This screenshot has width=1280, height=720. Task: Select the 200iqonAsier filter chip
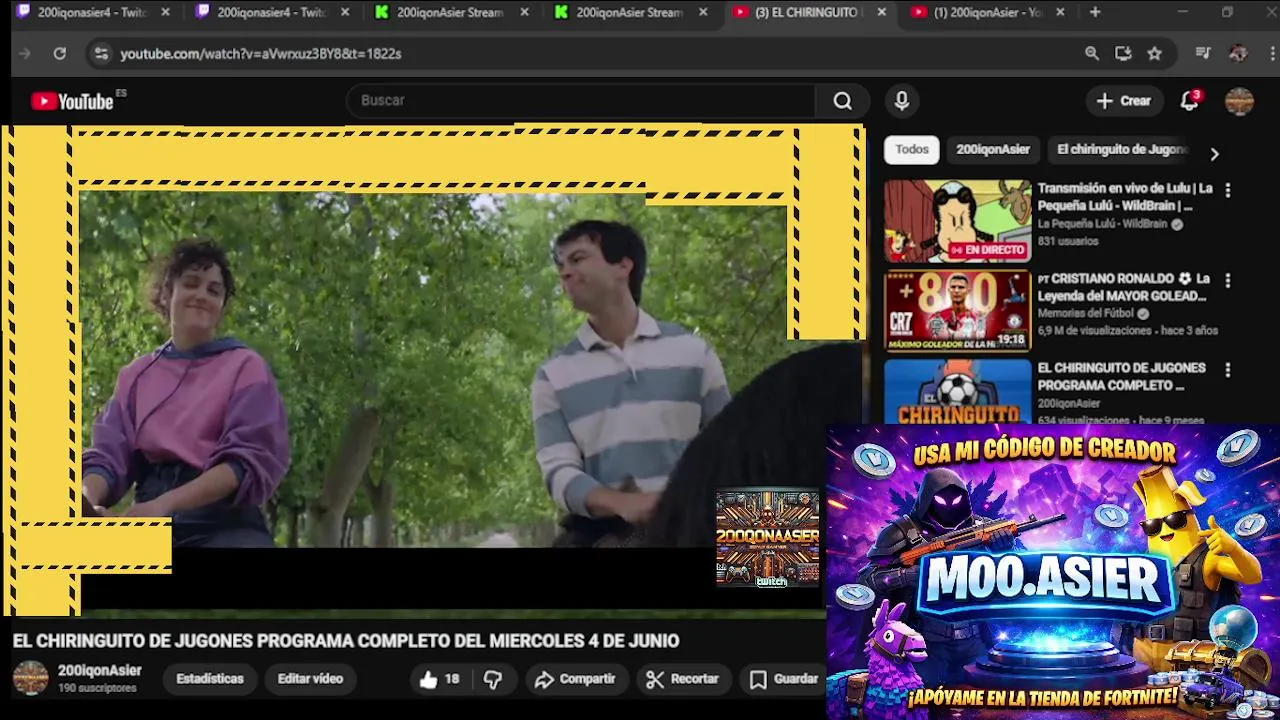coord(993,150)
